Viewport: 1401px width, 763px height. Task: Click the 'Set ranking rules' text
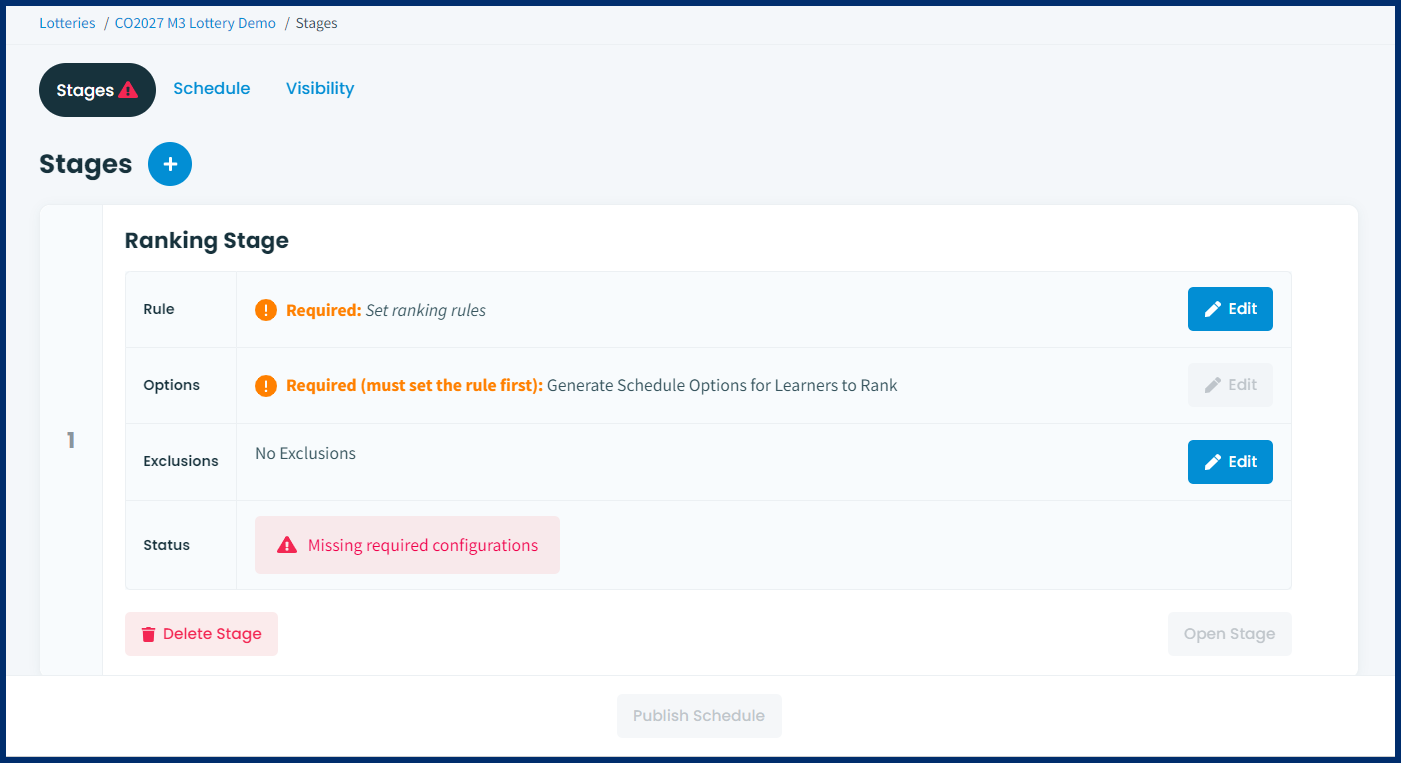(426, 310)
